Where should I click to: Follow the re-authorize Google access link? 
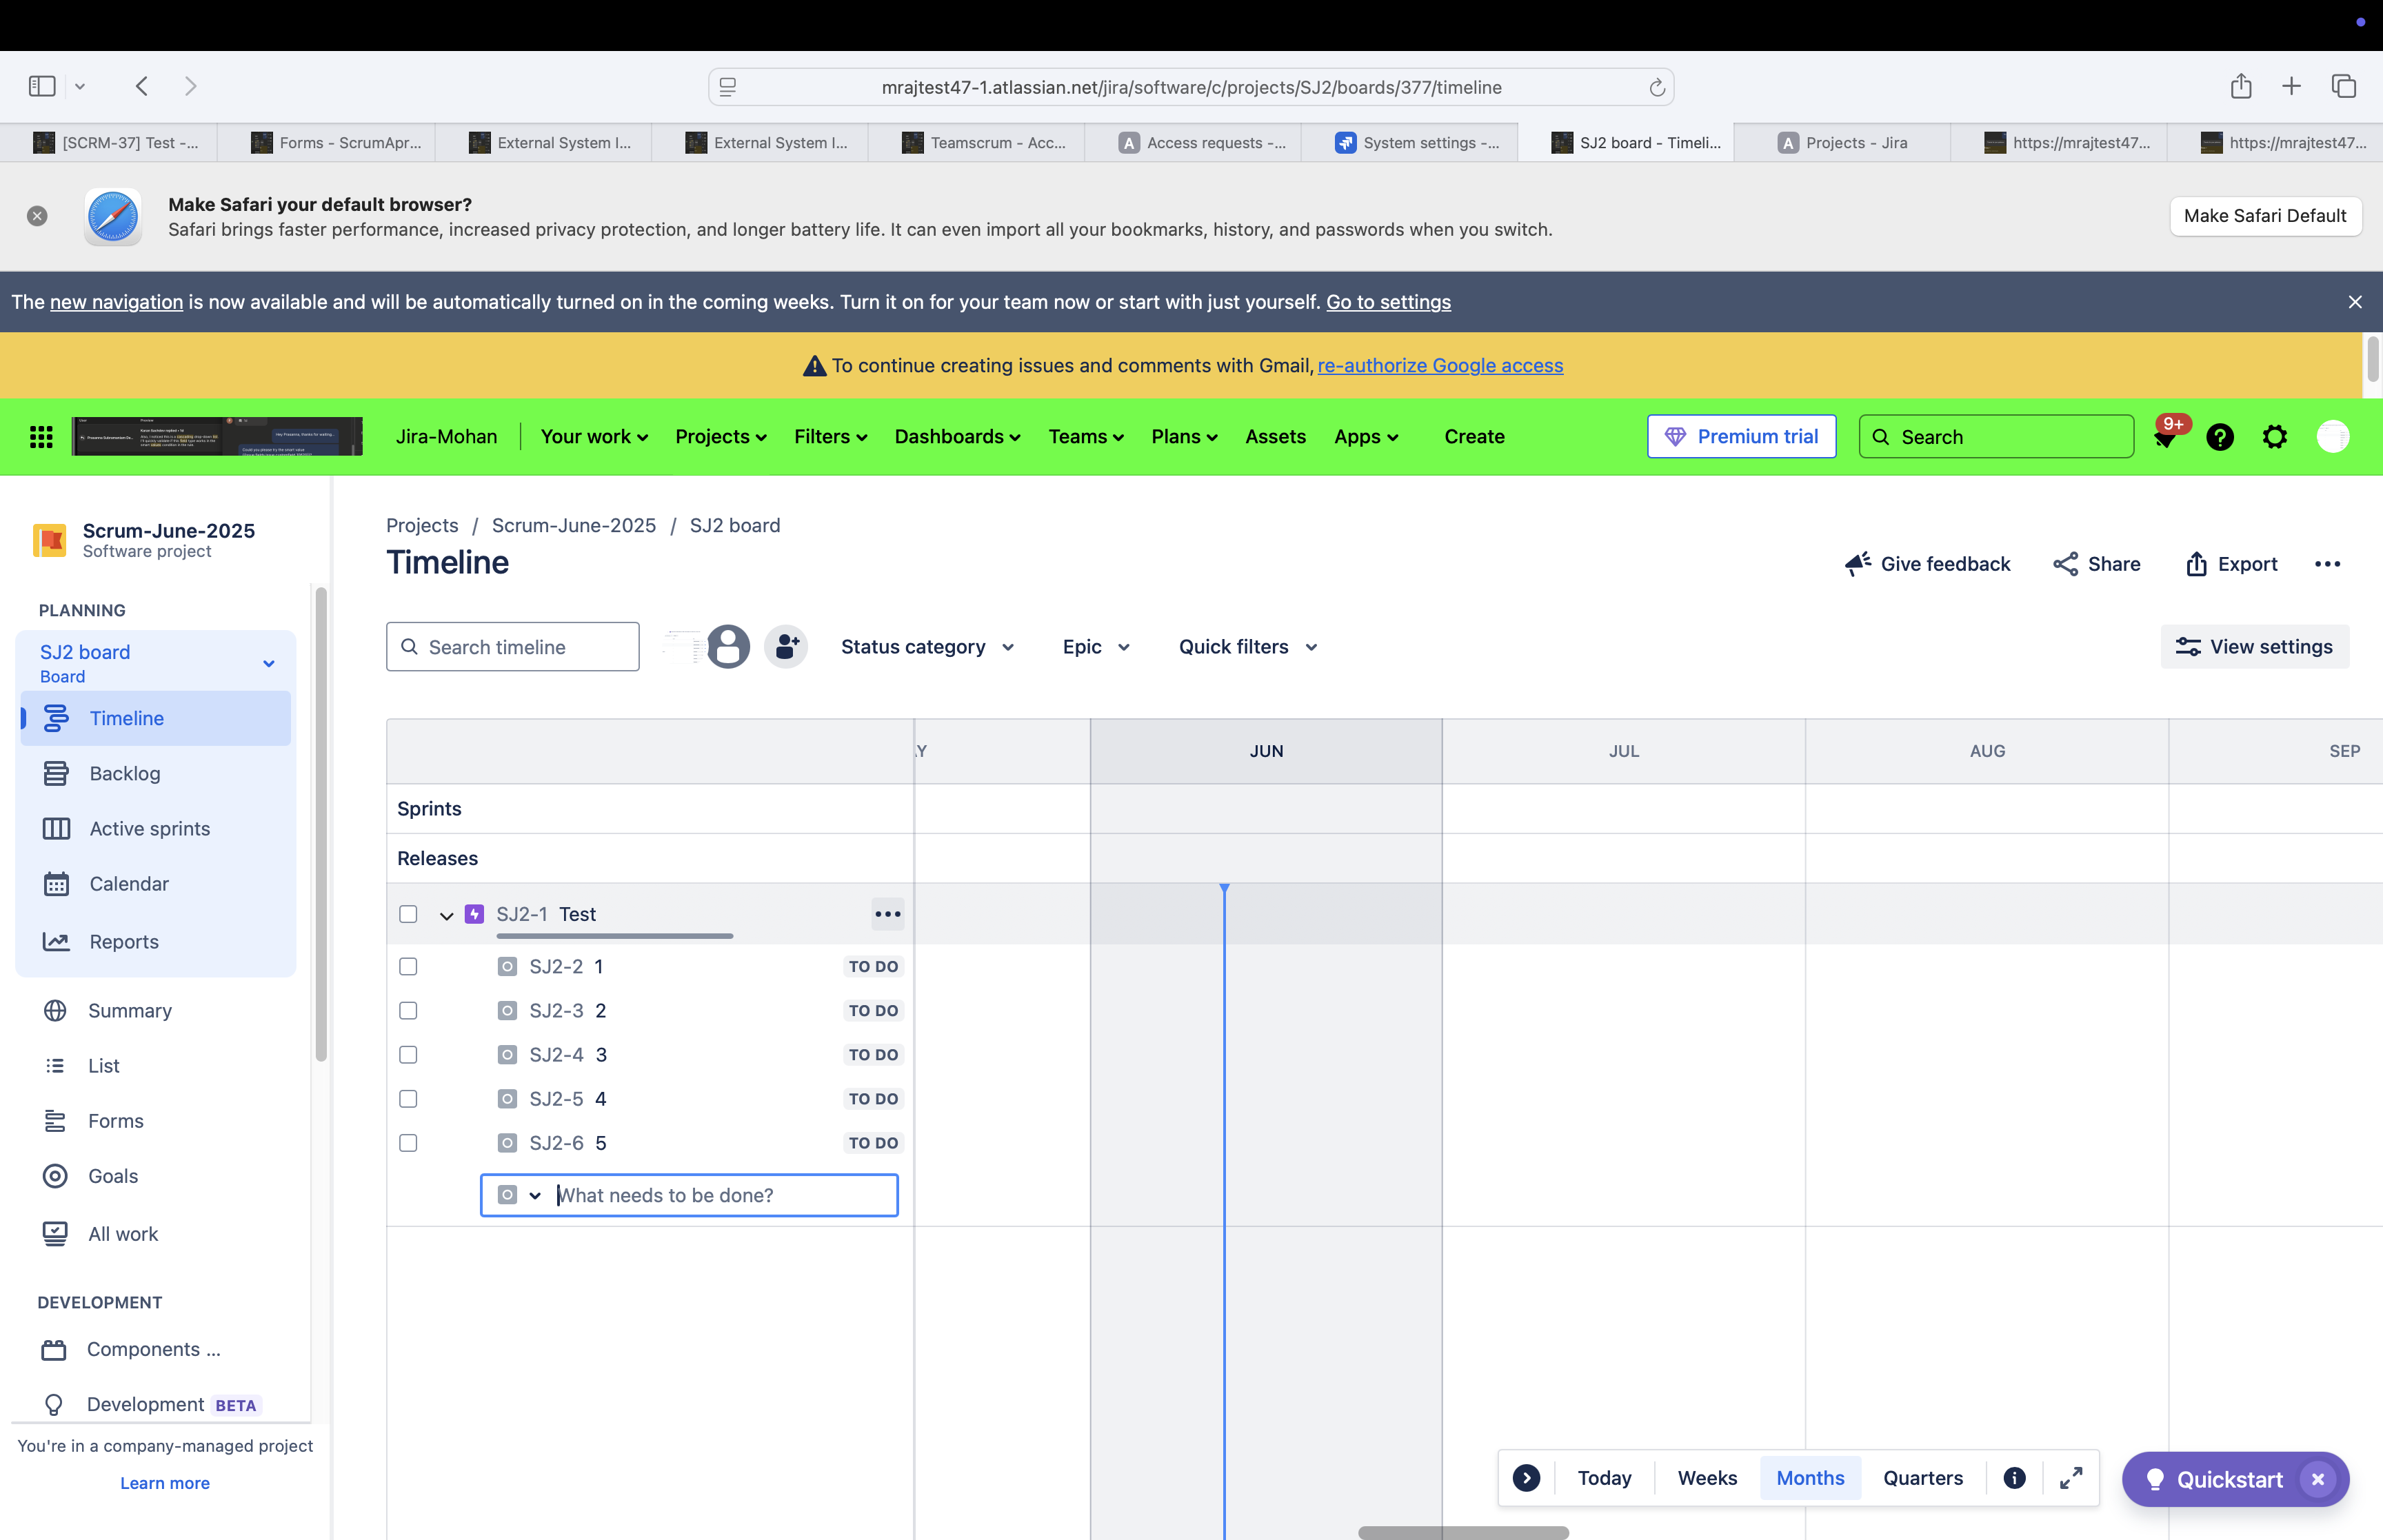tap(1439, 365)
